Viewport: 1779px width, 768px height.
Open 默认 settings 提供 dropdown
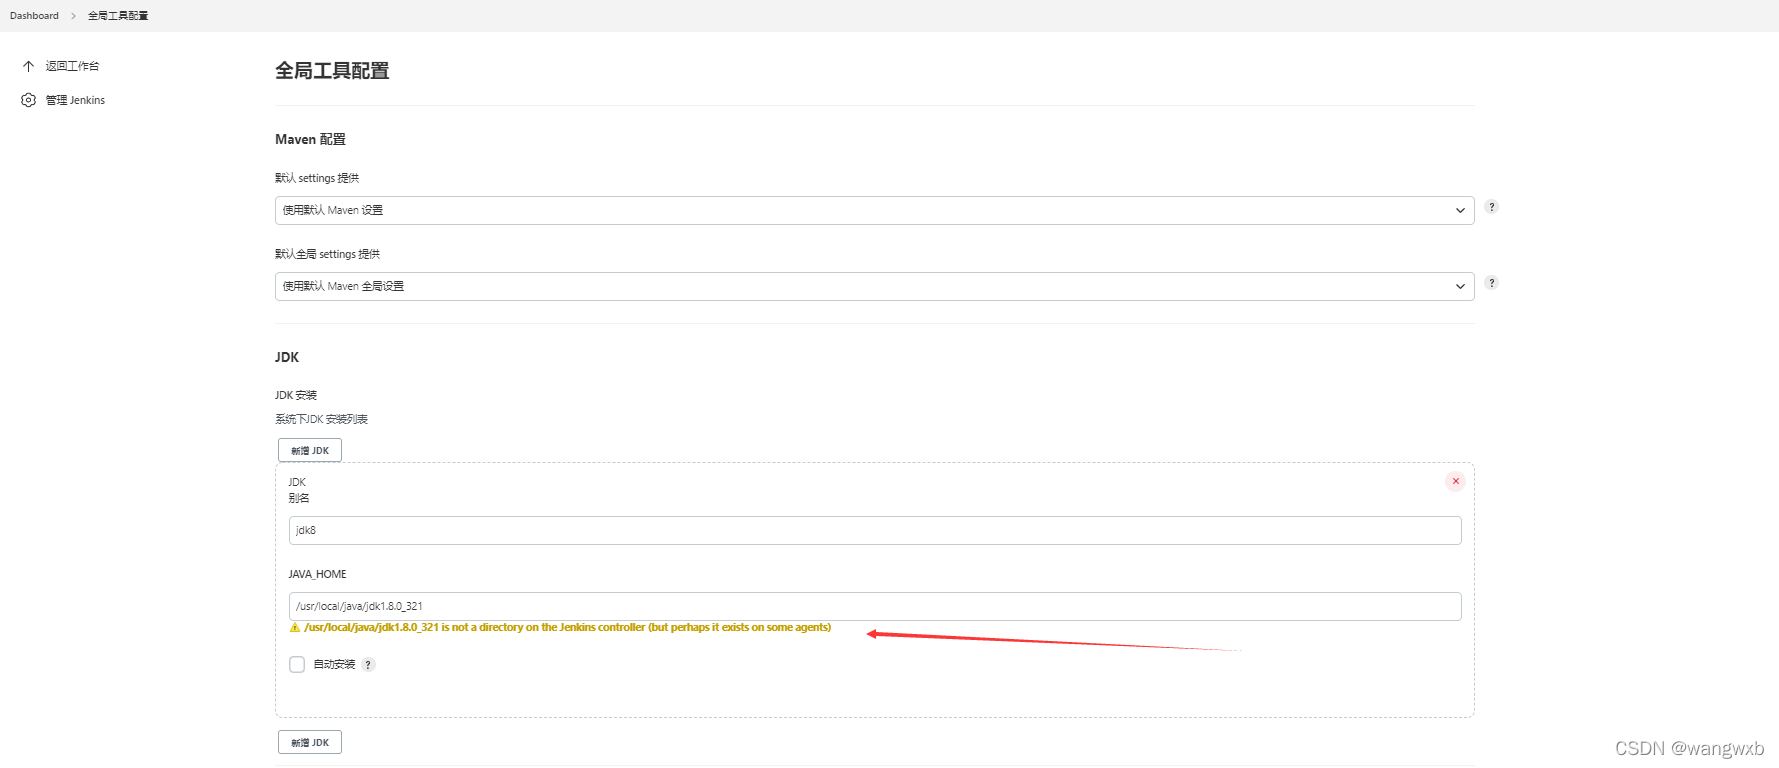coord(874,210)
